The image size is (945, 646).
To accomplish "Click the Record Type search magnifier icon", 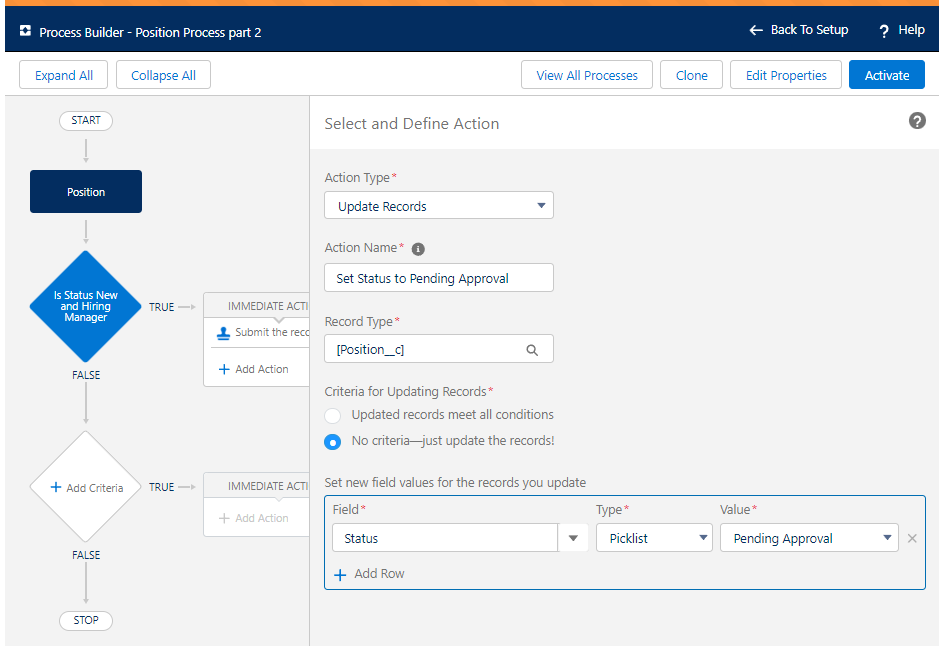I will [532, 350].
